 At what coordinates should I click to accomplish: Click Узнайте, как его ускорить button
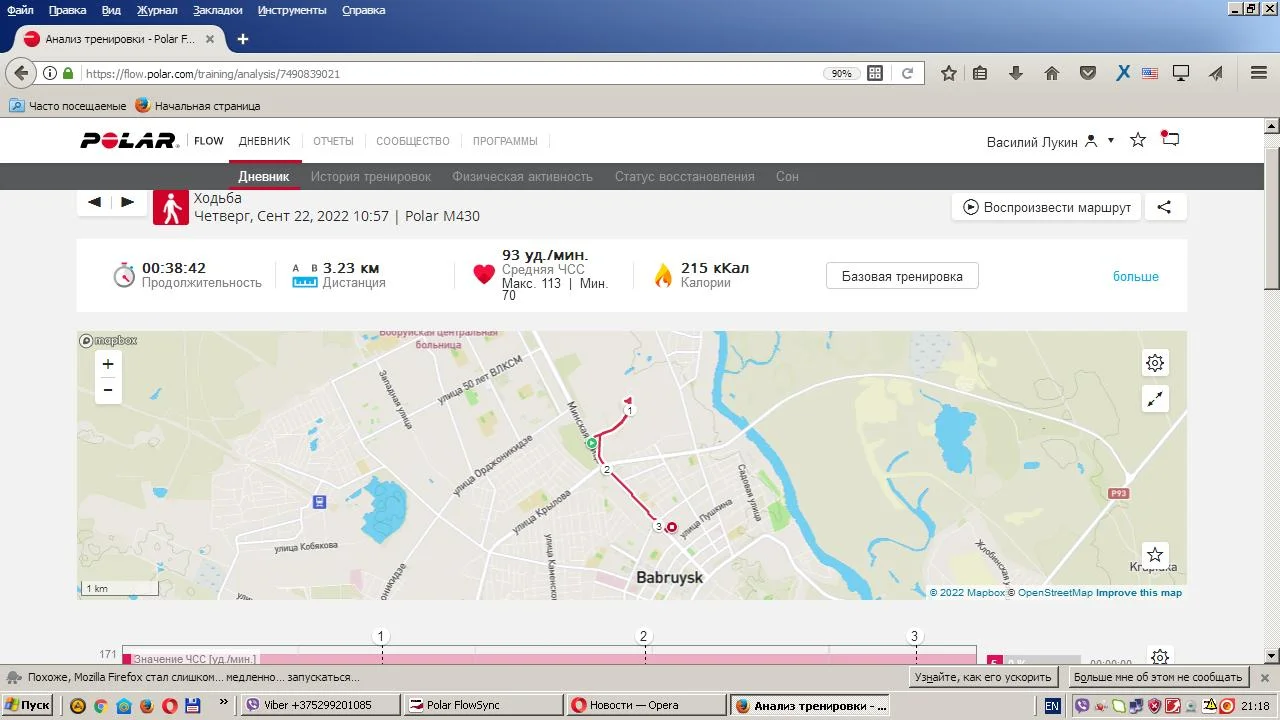point(984,677)
